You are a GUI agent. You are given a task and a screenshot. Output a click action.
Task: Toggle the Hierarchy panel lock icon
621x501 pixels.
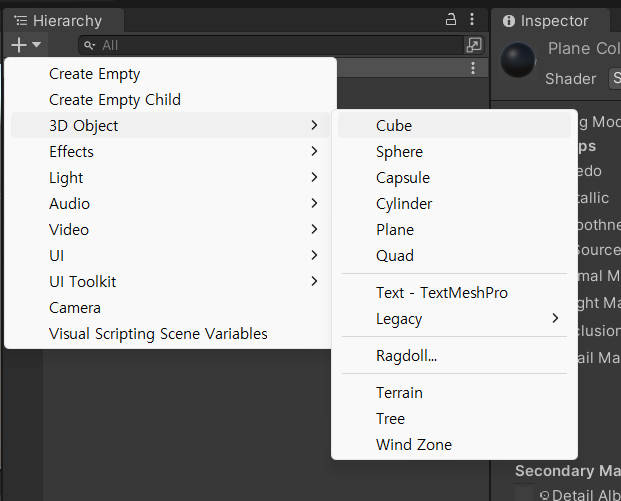pos(450,19)
